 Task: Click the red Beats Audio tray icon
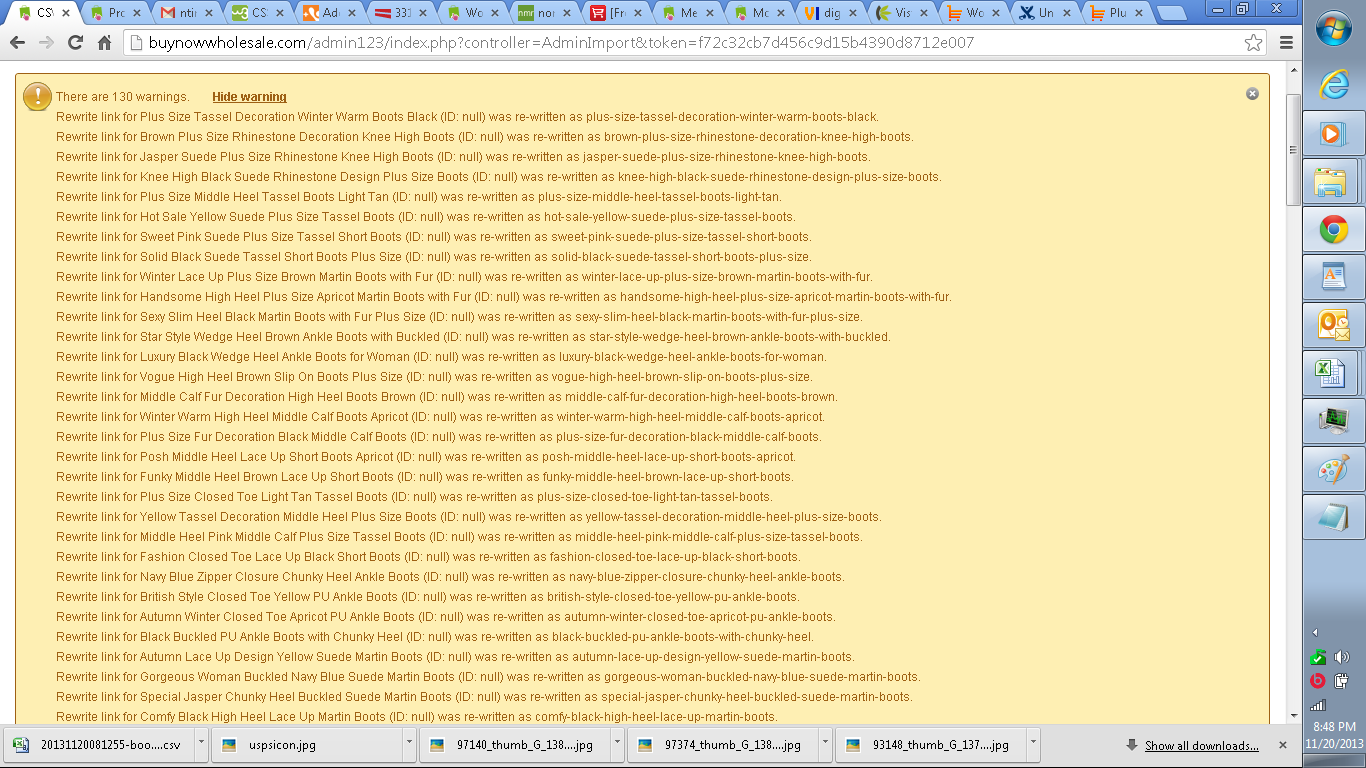pyautogui.click(x=1318, y=681)
